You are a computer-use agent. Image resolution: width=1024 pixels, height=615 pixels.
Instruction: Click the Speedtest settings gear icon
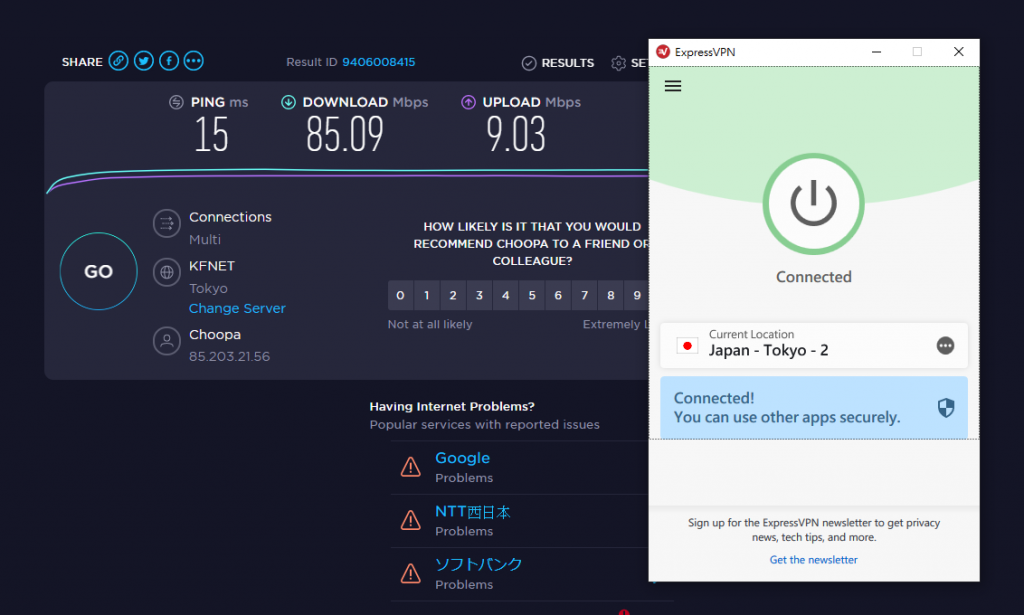[x=618, y=63]
